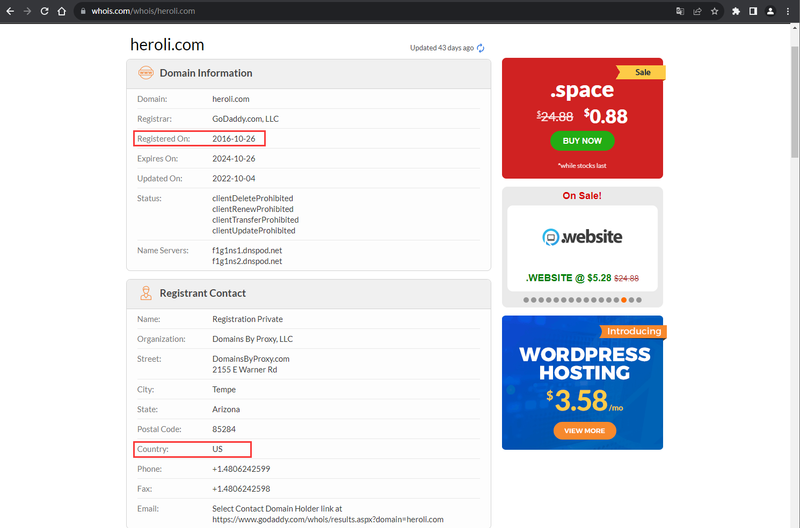Screen dimensions: 800x528
Task: Open the user profile icon
Action: pyautogui.click(x=770, y=11)
